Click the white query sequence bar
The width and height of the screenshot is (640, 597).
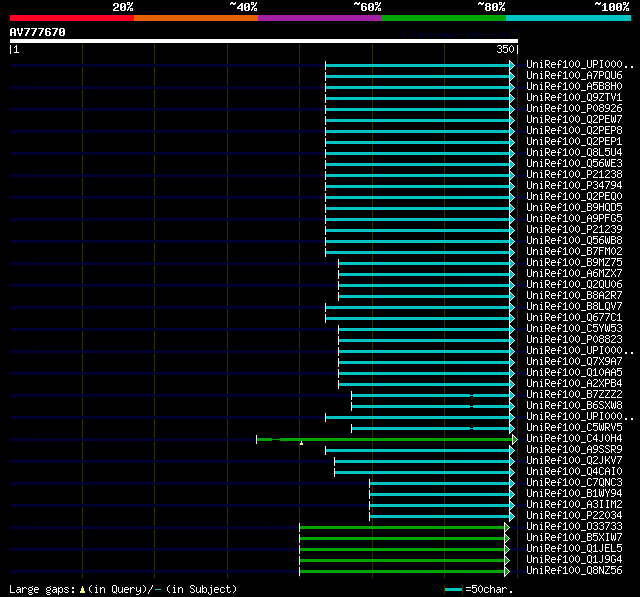point(264,41)
